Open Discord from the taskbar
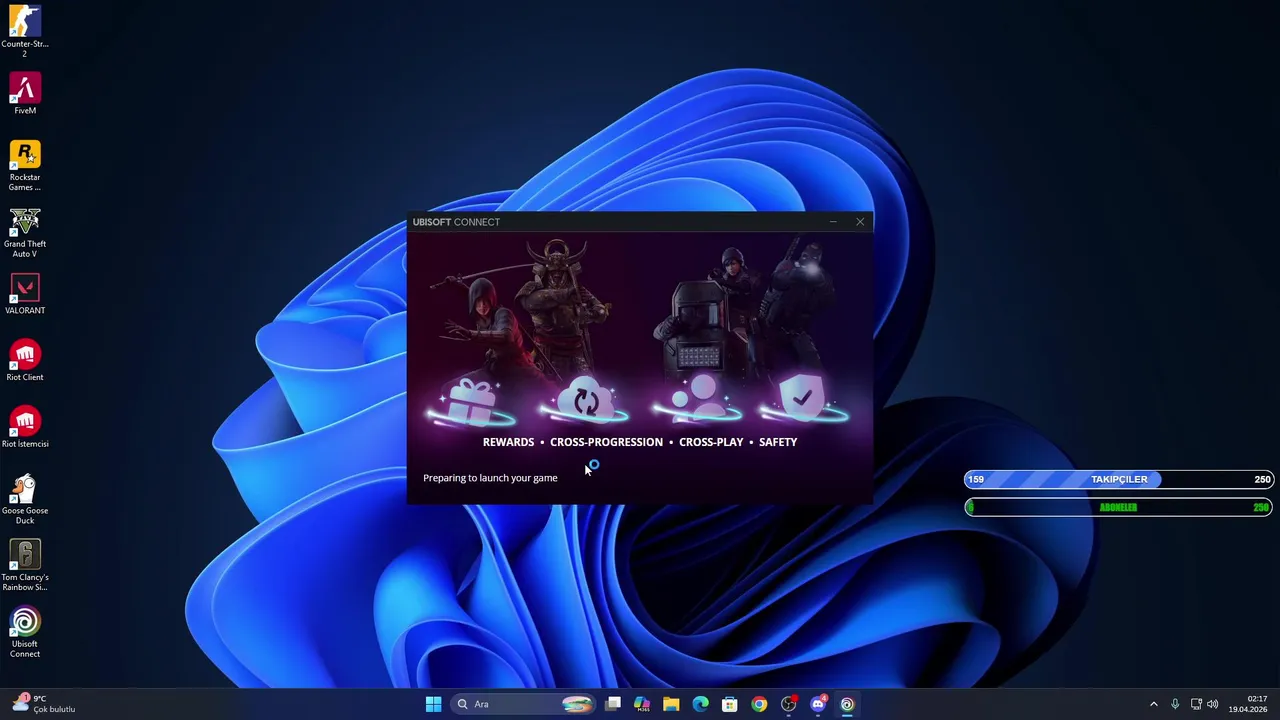This screenshot has width=1280, height=720. 818,704
